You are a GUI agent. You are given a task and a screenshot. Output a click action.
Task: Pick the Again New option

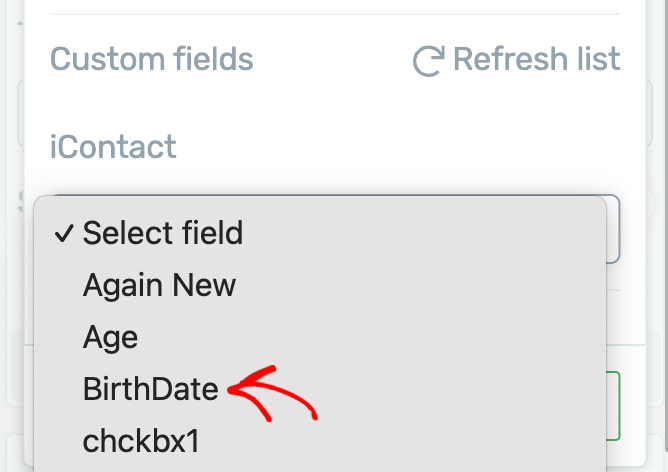point(159,285)
